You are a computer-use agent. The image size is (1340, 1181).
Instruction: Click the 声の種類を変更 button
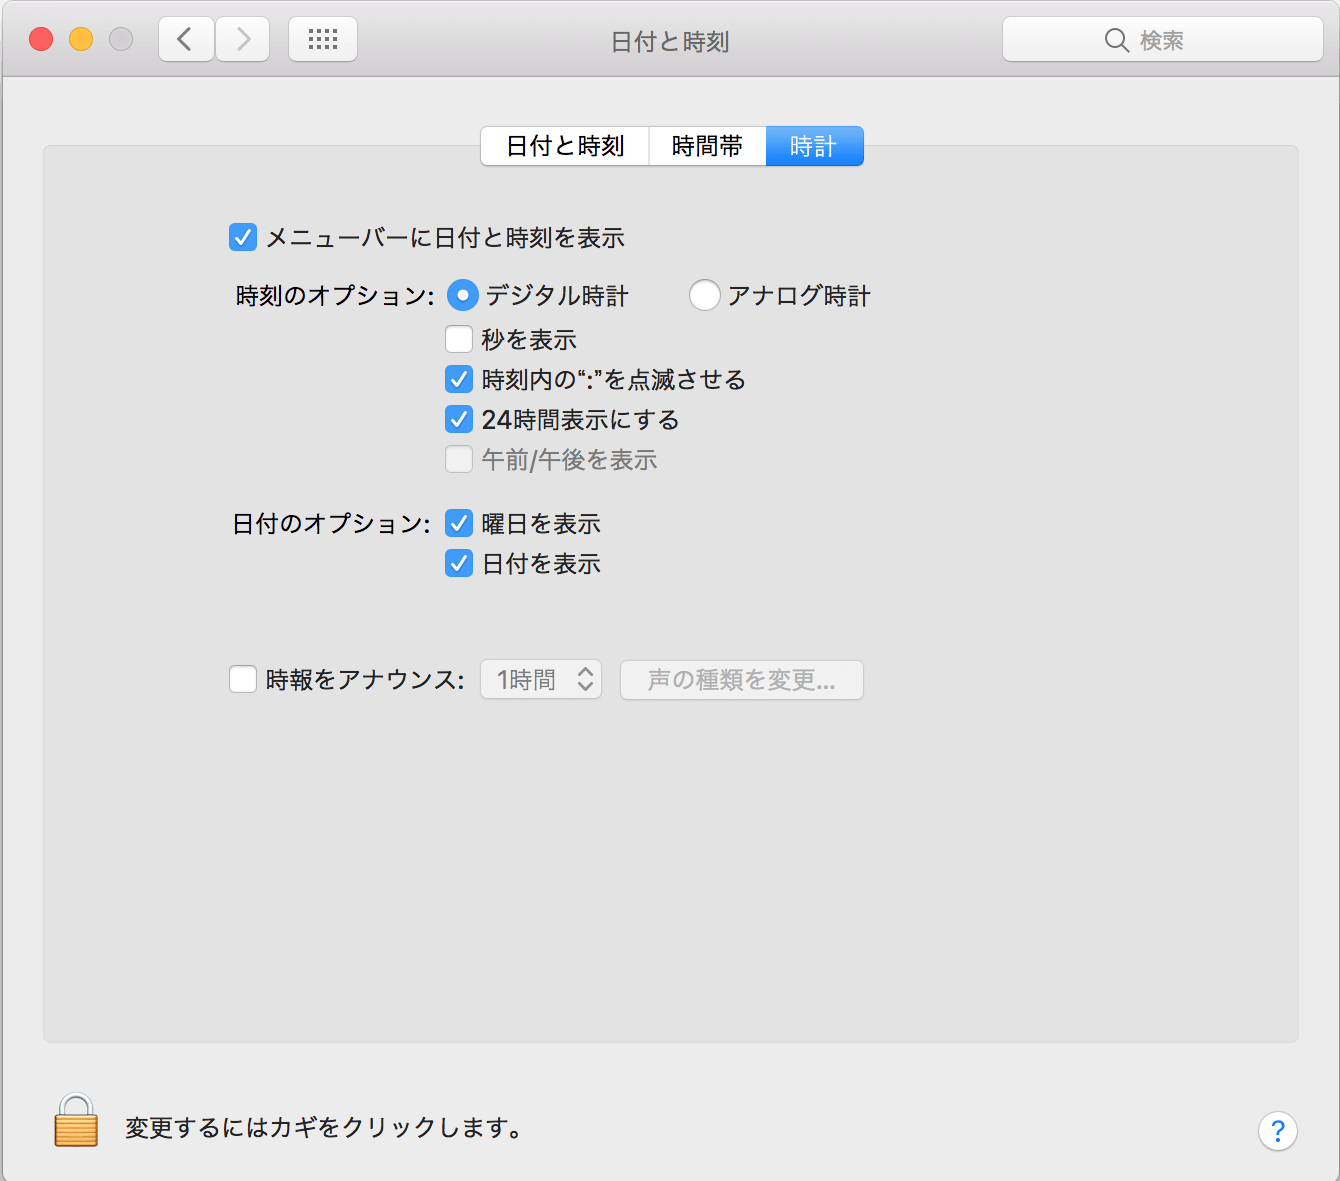(741, 680)
